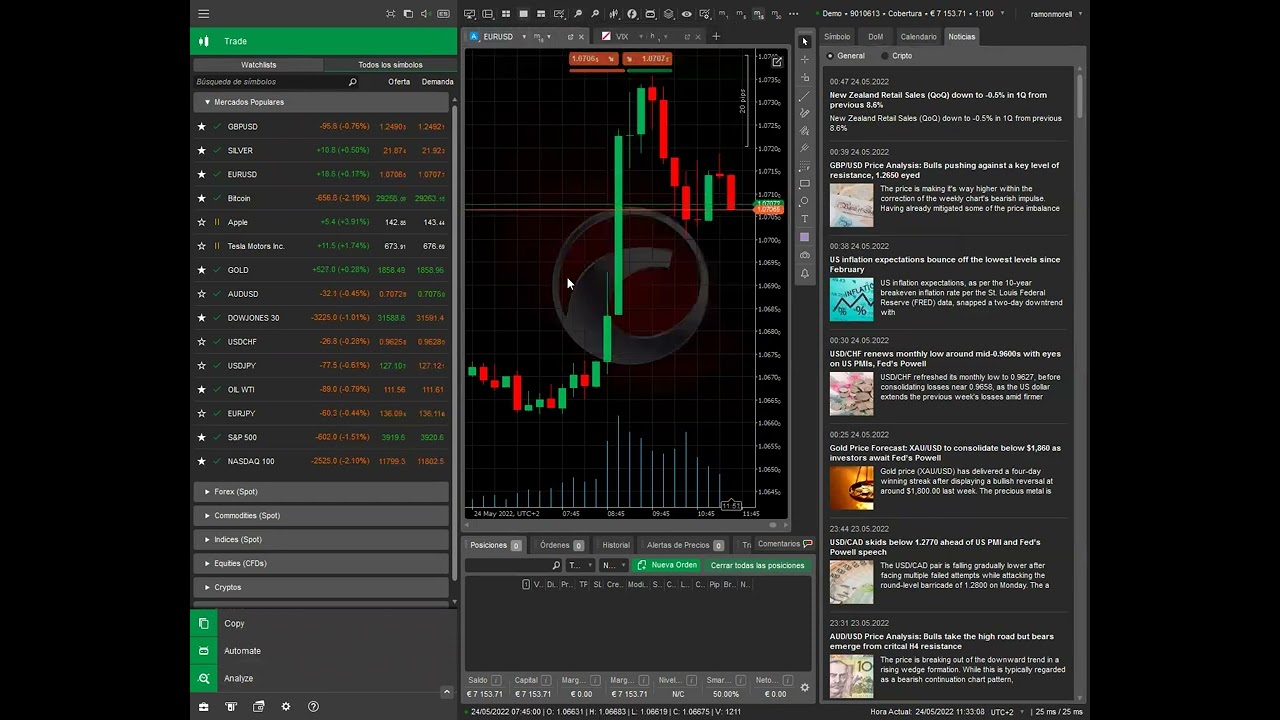The width and height of the screenshot is (1280, 720).
Task: Toggle sound icon in top bar
Action: click(x=424, y=14)
